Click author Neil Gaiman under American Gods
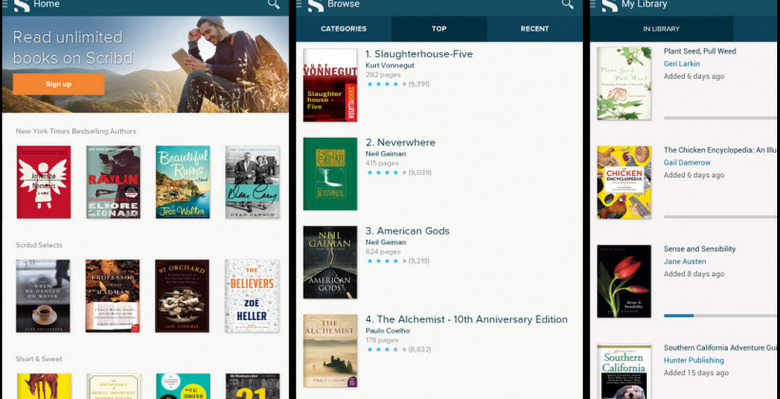The width and height of the screenshot is (780, 399). pyautogui.click(x=386, y=242)
